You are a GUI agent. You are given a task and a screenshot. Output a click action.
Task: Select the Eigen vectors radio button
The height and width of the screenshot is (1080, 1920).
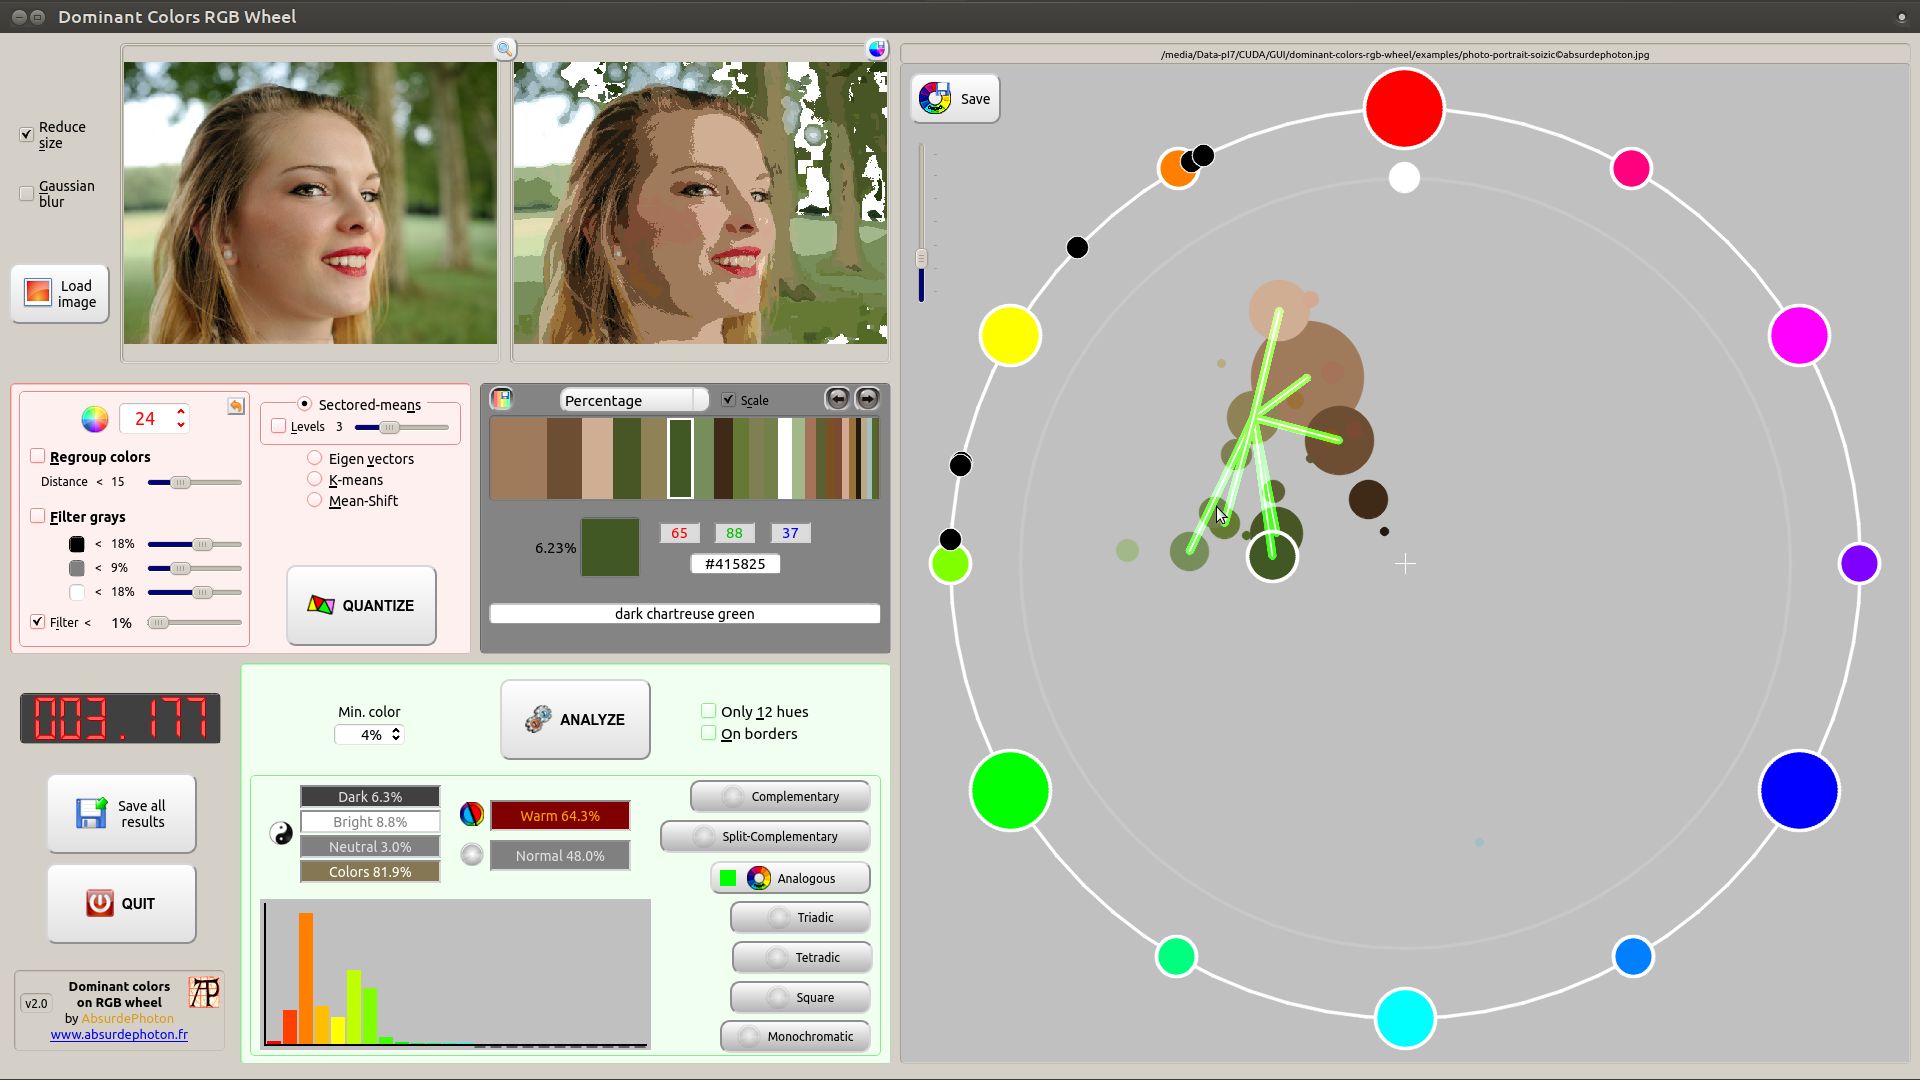[x=315, y=458]
